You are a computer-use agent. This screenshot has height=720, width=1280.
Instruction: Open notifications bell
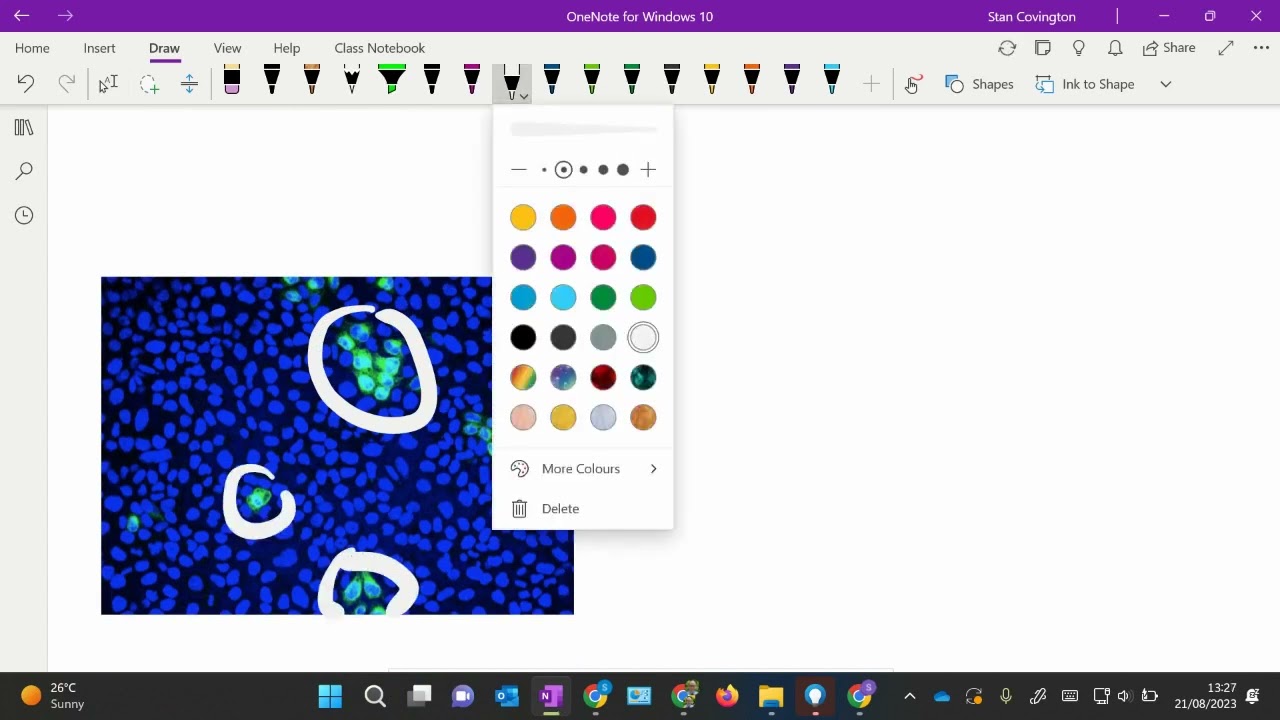pyautogui.click(x=1114, y=48)
